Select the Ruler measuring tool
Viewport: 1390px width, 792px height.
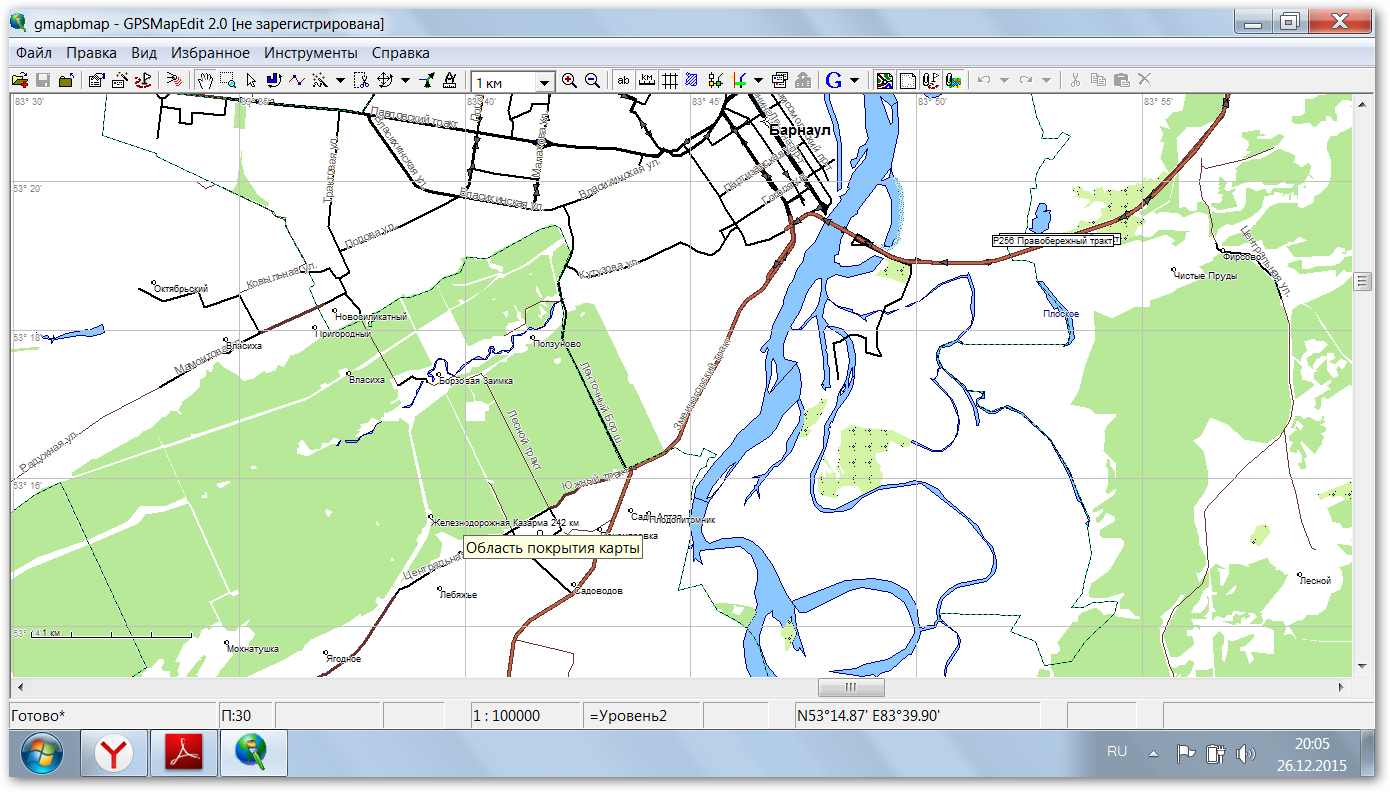(449, 80)
